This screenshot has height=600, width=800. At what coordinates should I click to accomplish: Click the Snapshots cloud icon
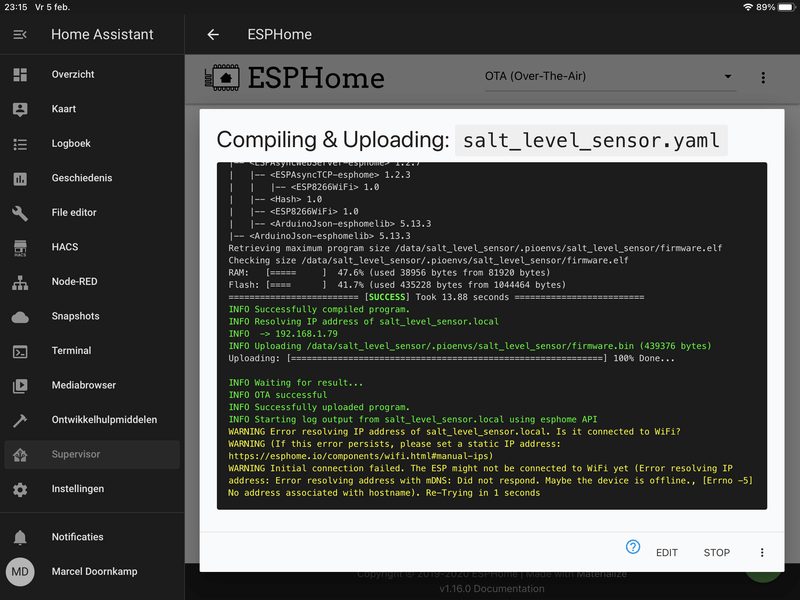coord(20,317)
